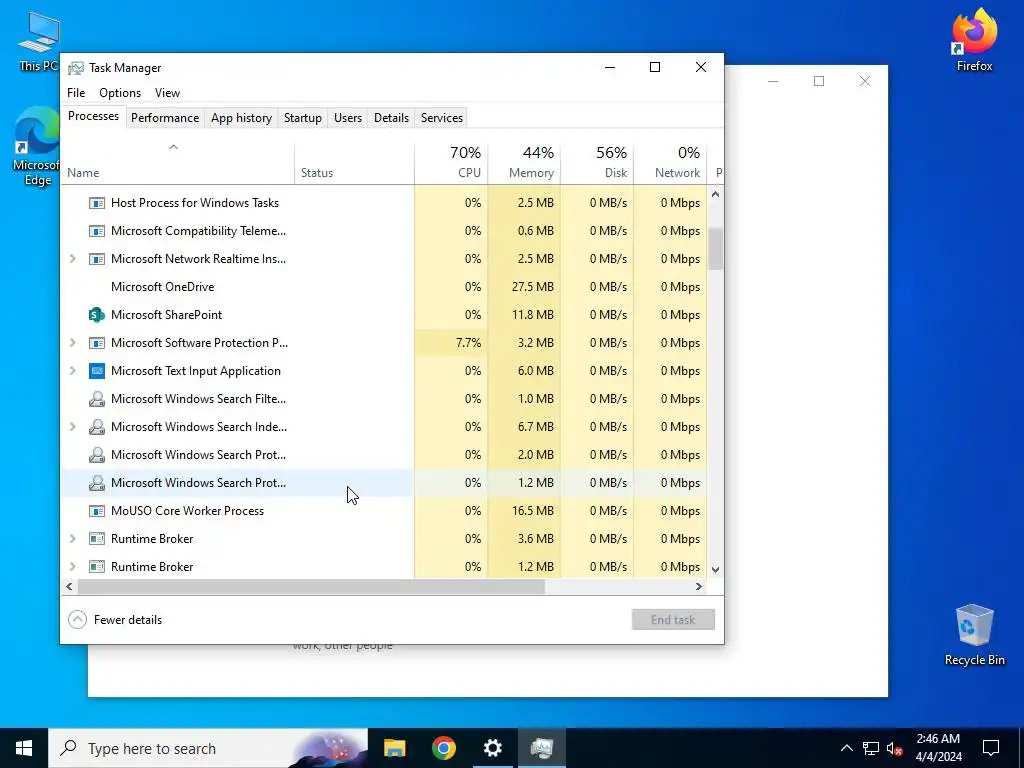
Task: Expand Microsoft Software Protection Platform process
Action: (x=72, y=343)
